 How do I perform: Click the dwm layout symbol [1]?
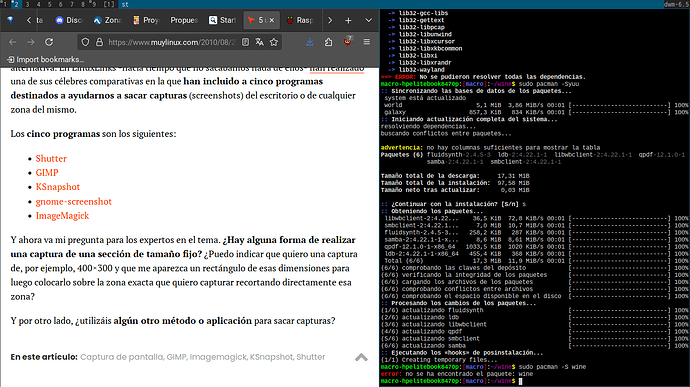(109, 4)
